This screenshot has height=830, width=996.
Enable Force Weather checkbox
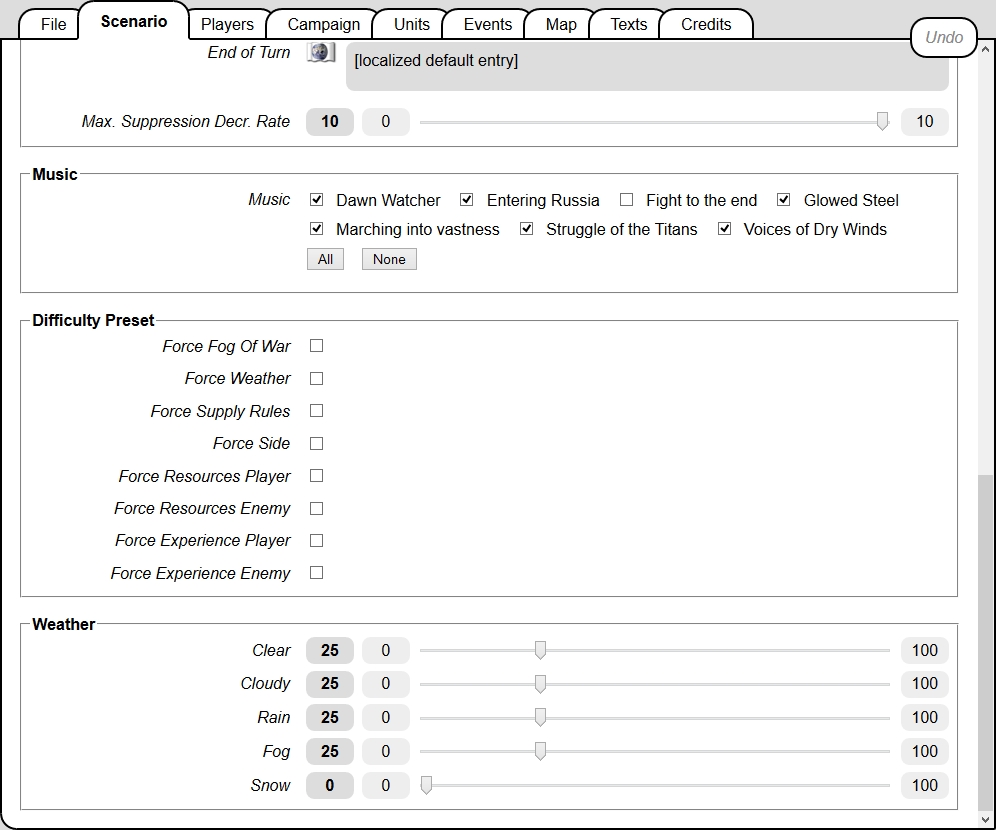point(316,378)
